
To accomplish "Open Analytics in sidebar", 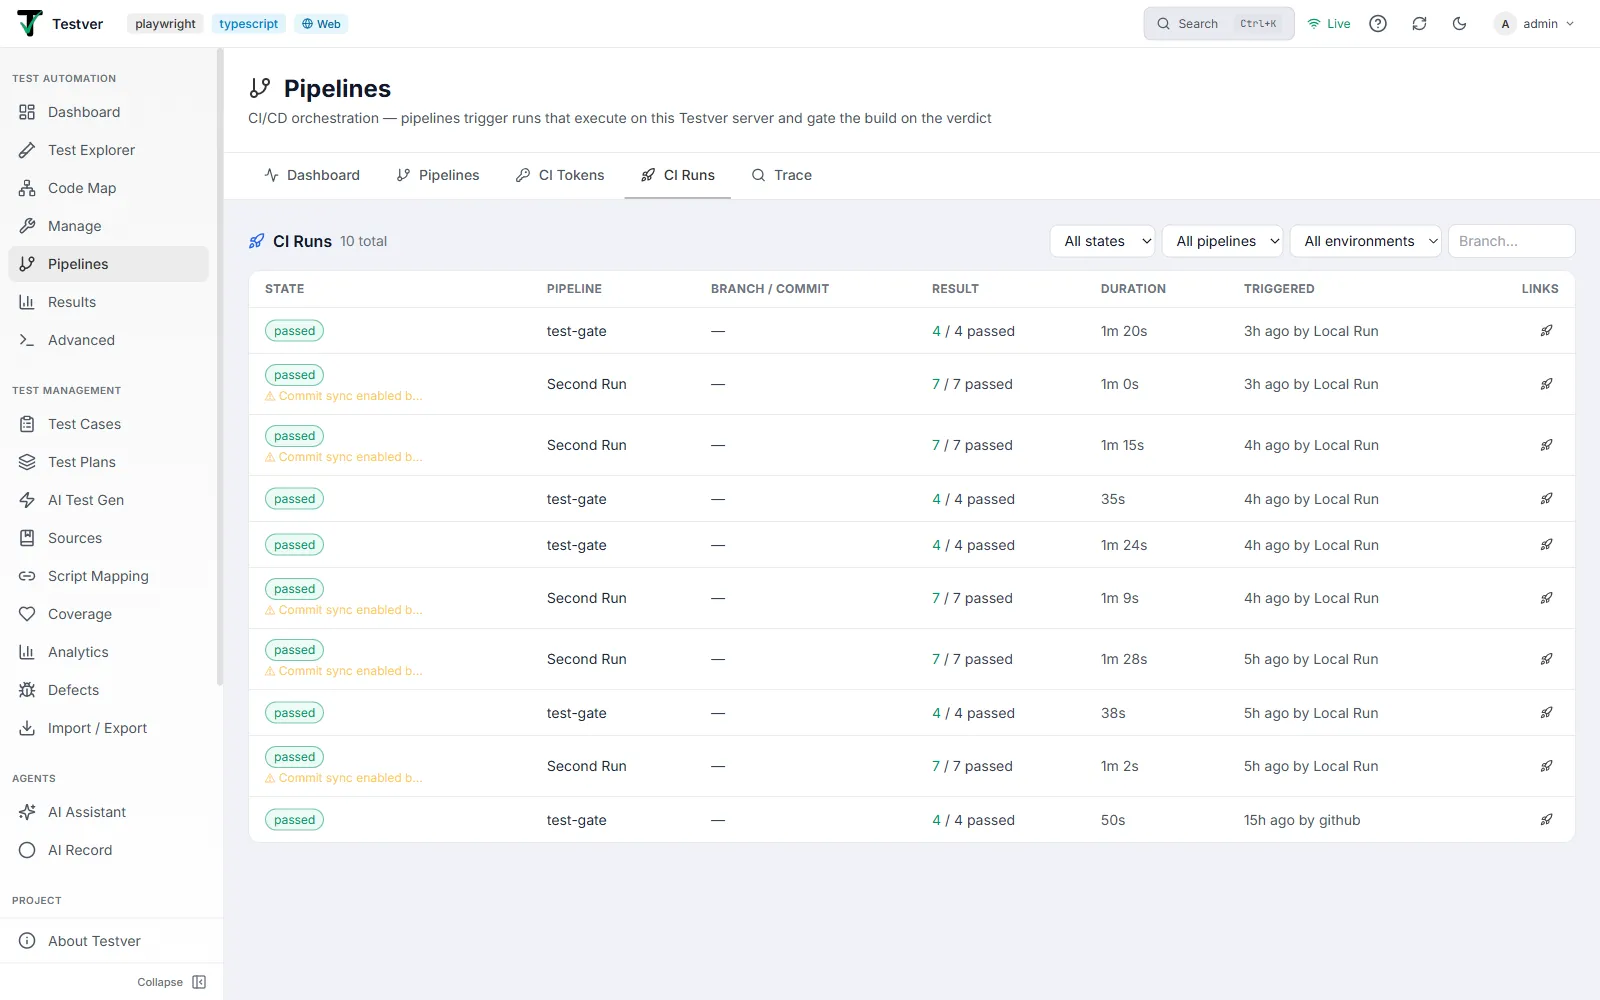I will tap(108, 652).
